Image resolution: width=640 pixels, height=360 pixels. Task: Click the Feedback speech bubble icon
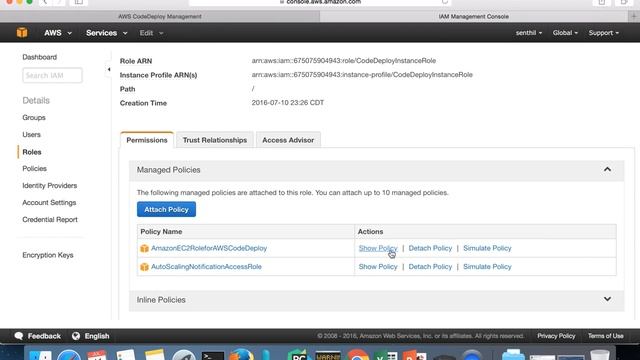[19, 336]
